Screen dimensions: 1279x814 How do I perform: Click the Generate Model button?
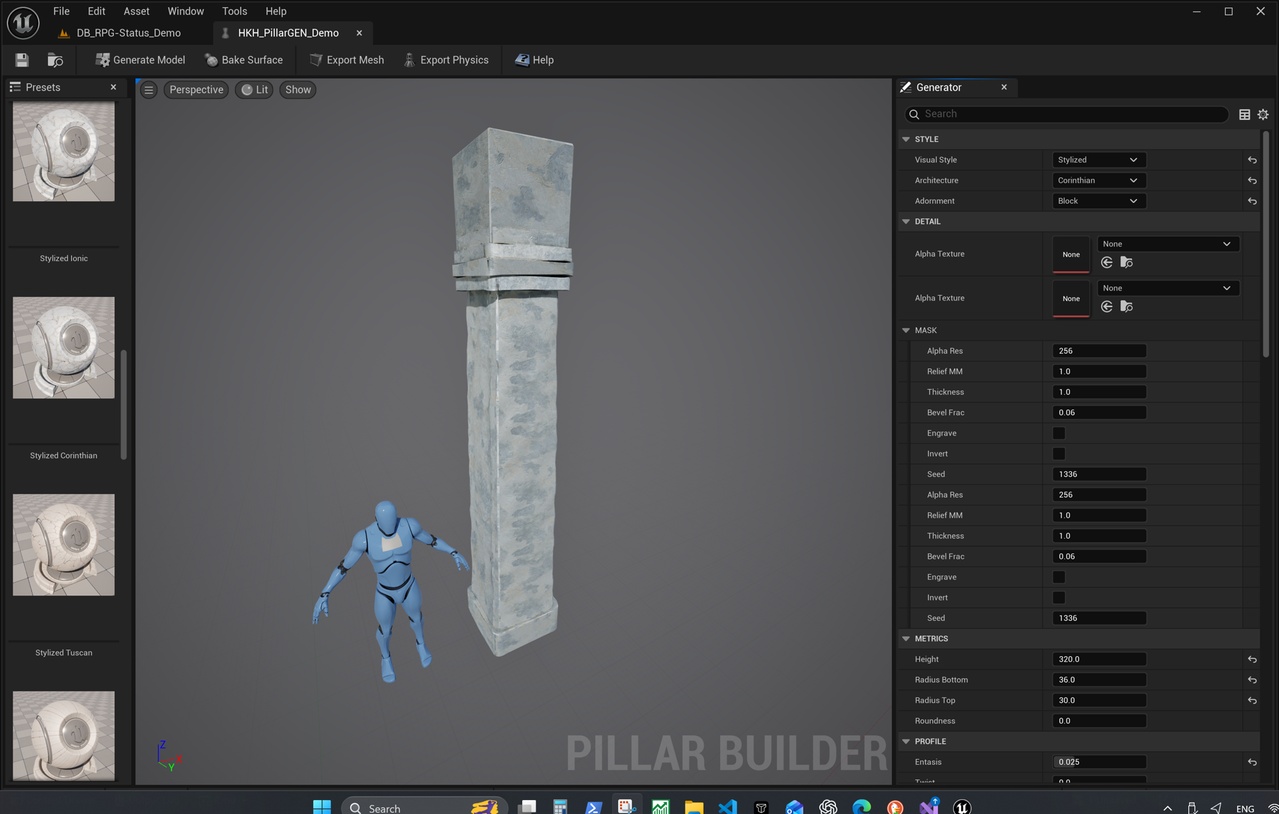pos(140,60)
